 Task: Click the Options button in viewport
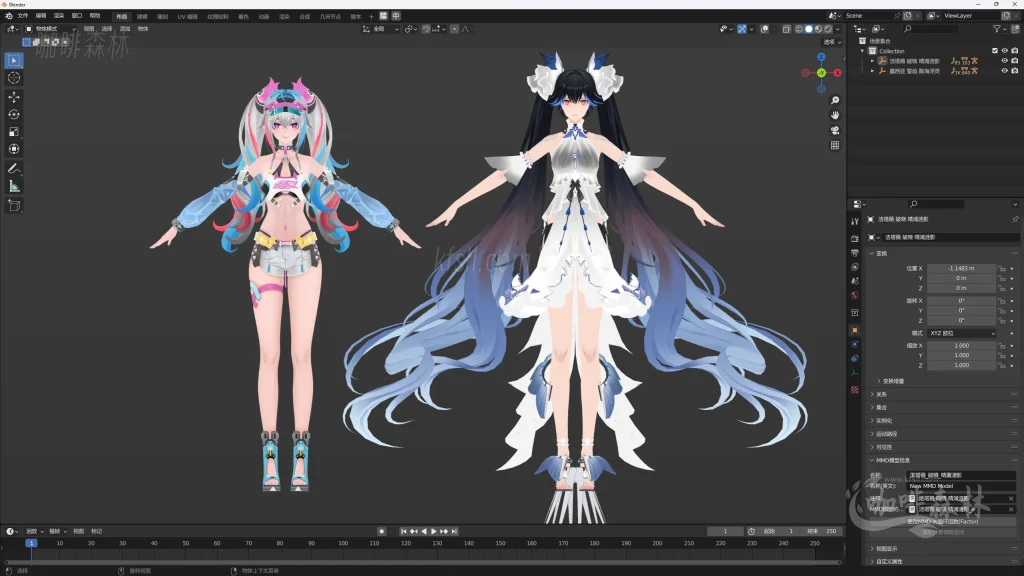831,42
